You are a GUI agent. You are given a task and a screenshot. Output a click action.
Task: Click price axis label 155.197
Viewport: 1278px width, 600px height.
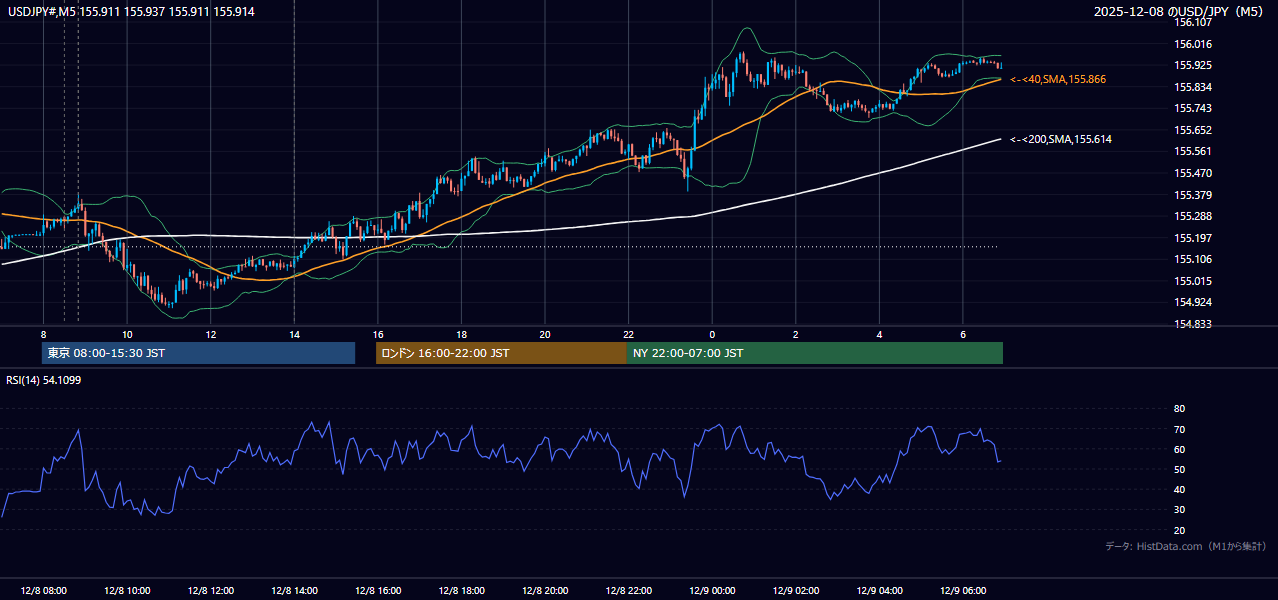pyautogui.click(x=1193, y=238)
